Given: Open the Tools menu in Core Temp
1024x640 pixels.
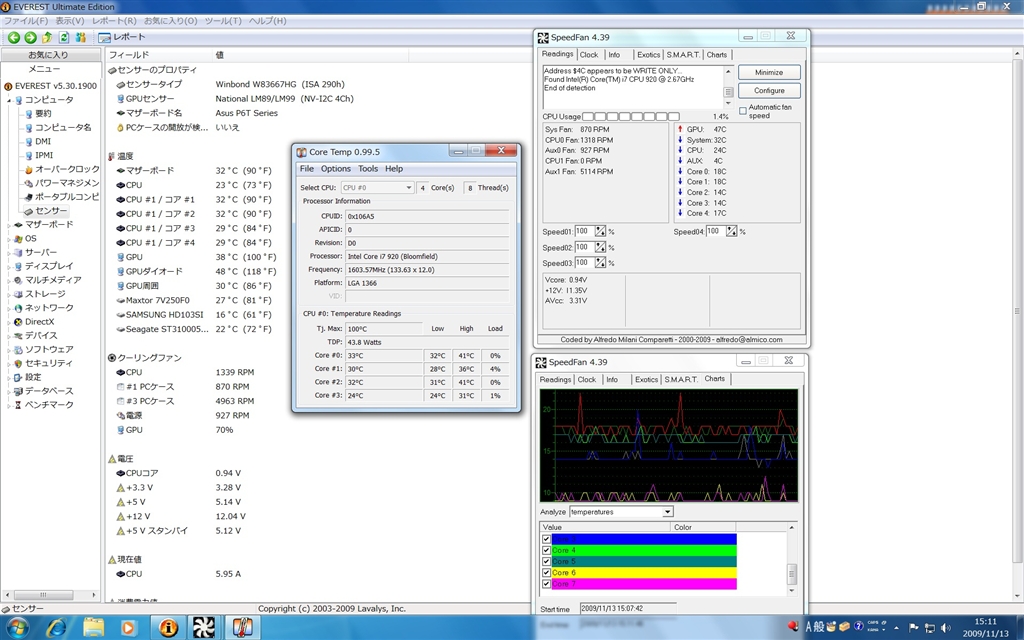Looking at the screenshot, I should coord(368,169).
